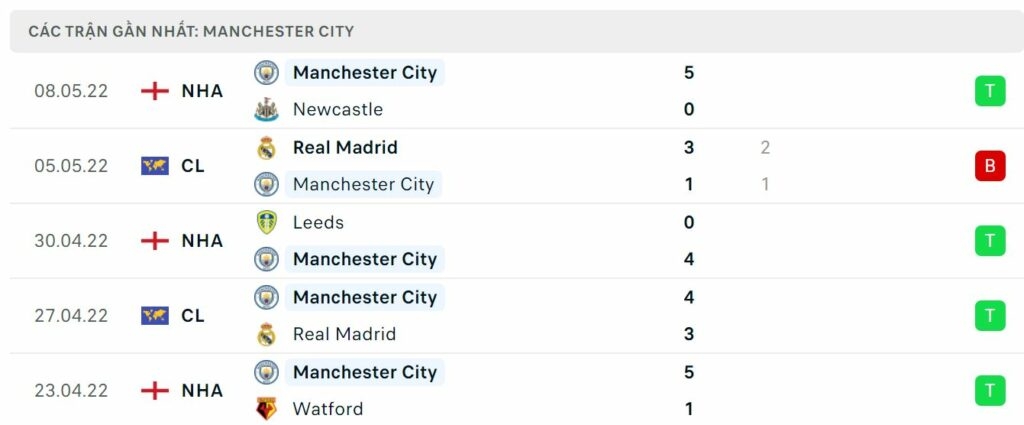1024x425 pixels.
Task: Click the 08.05.22 match date
Action: pyautogui.click(x=71, y=91)
